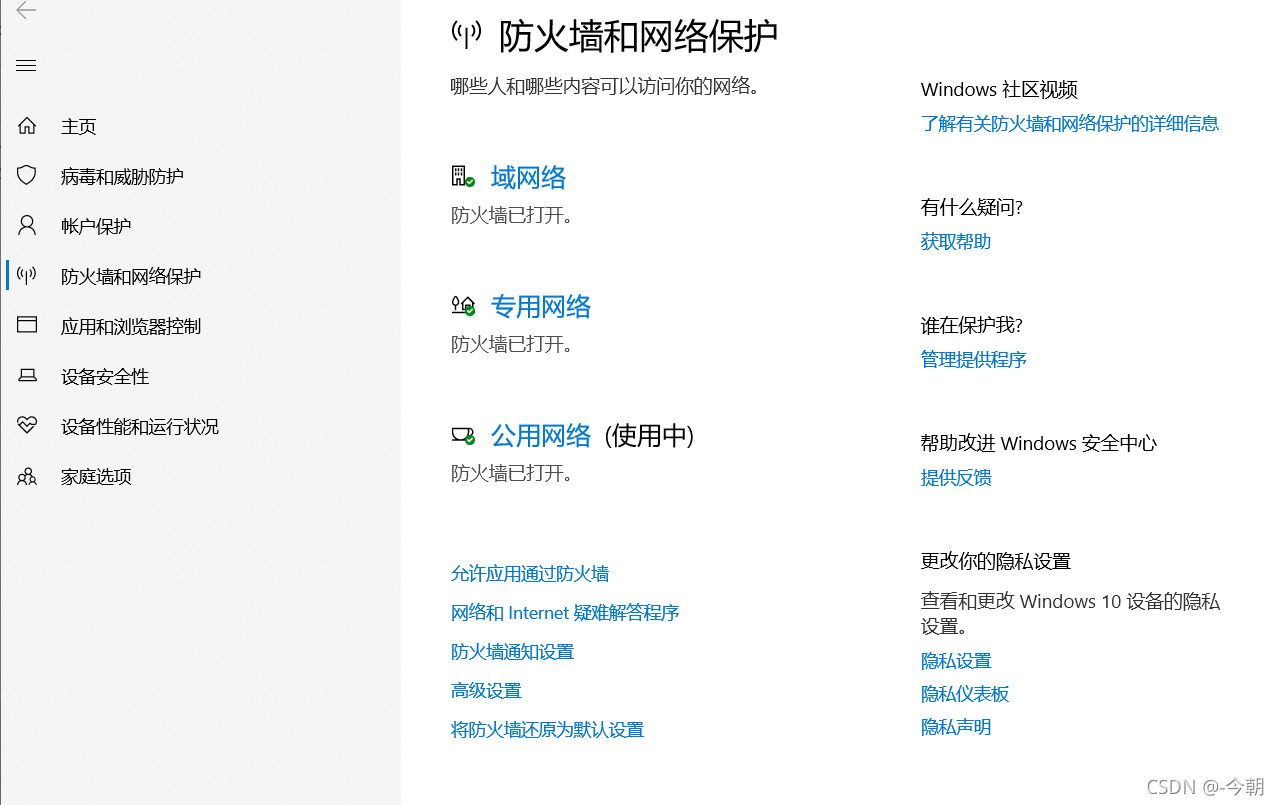Click 哪些人和哪些内容可以访问你的网络 subtitle

coord(605,86)
